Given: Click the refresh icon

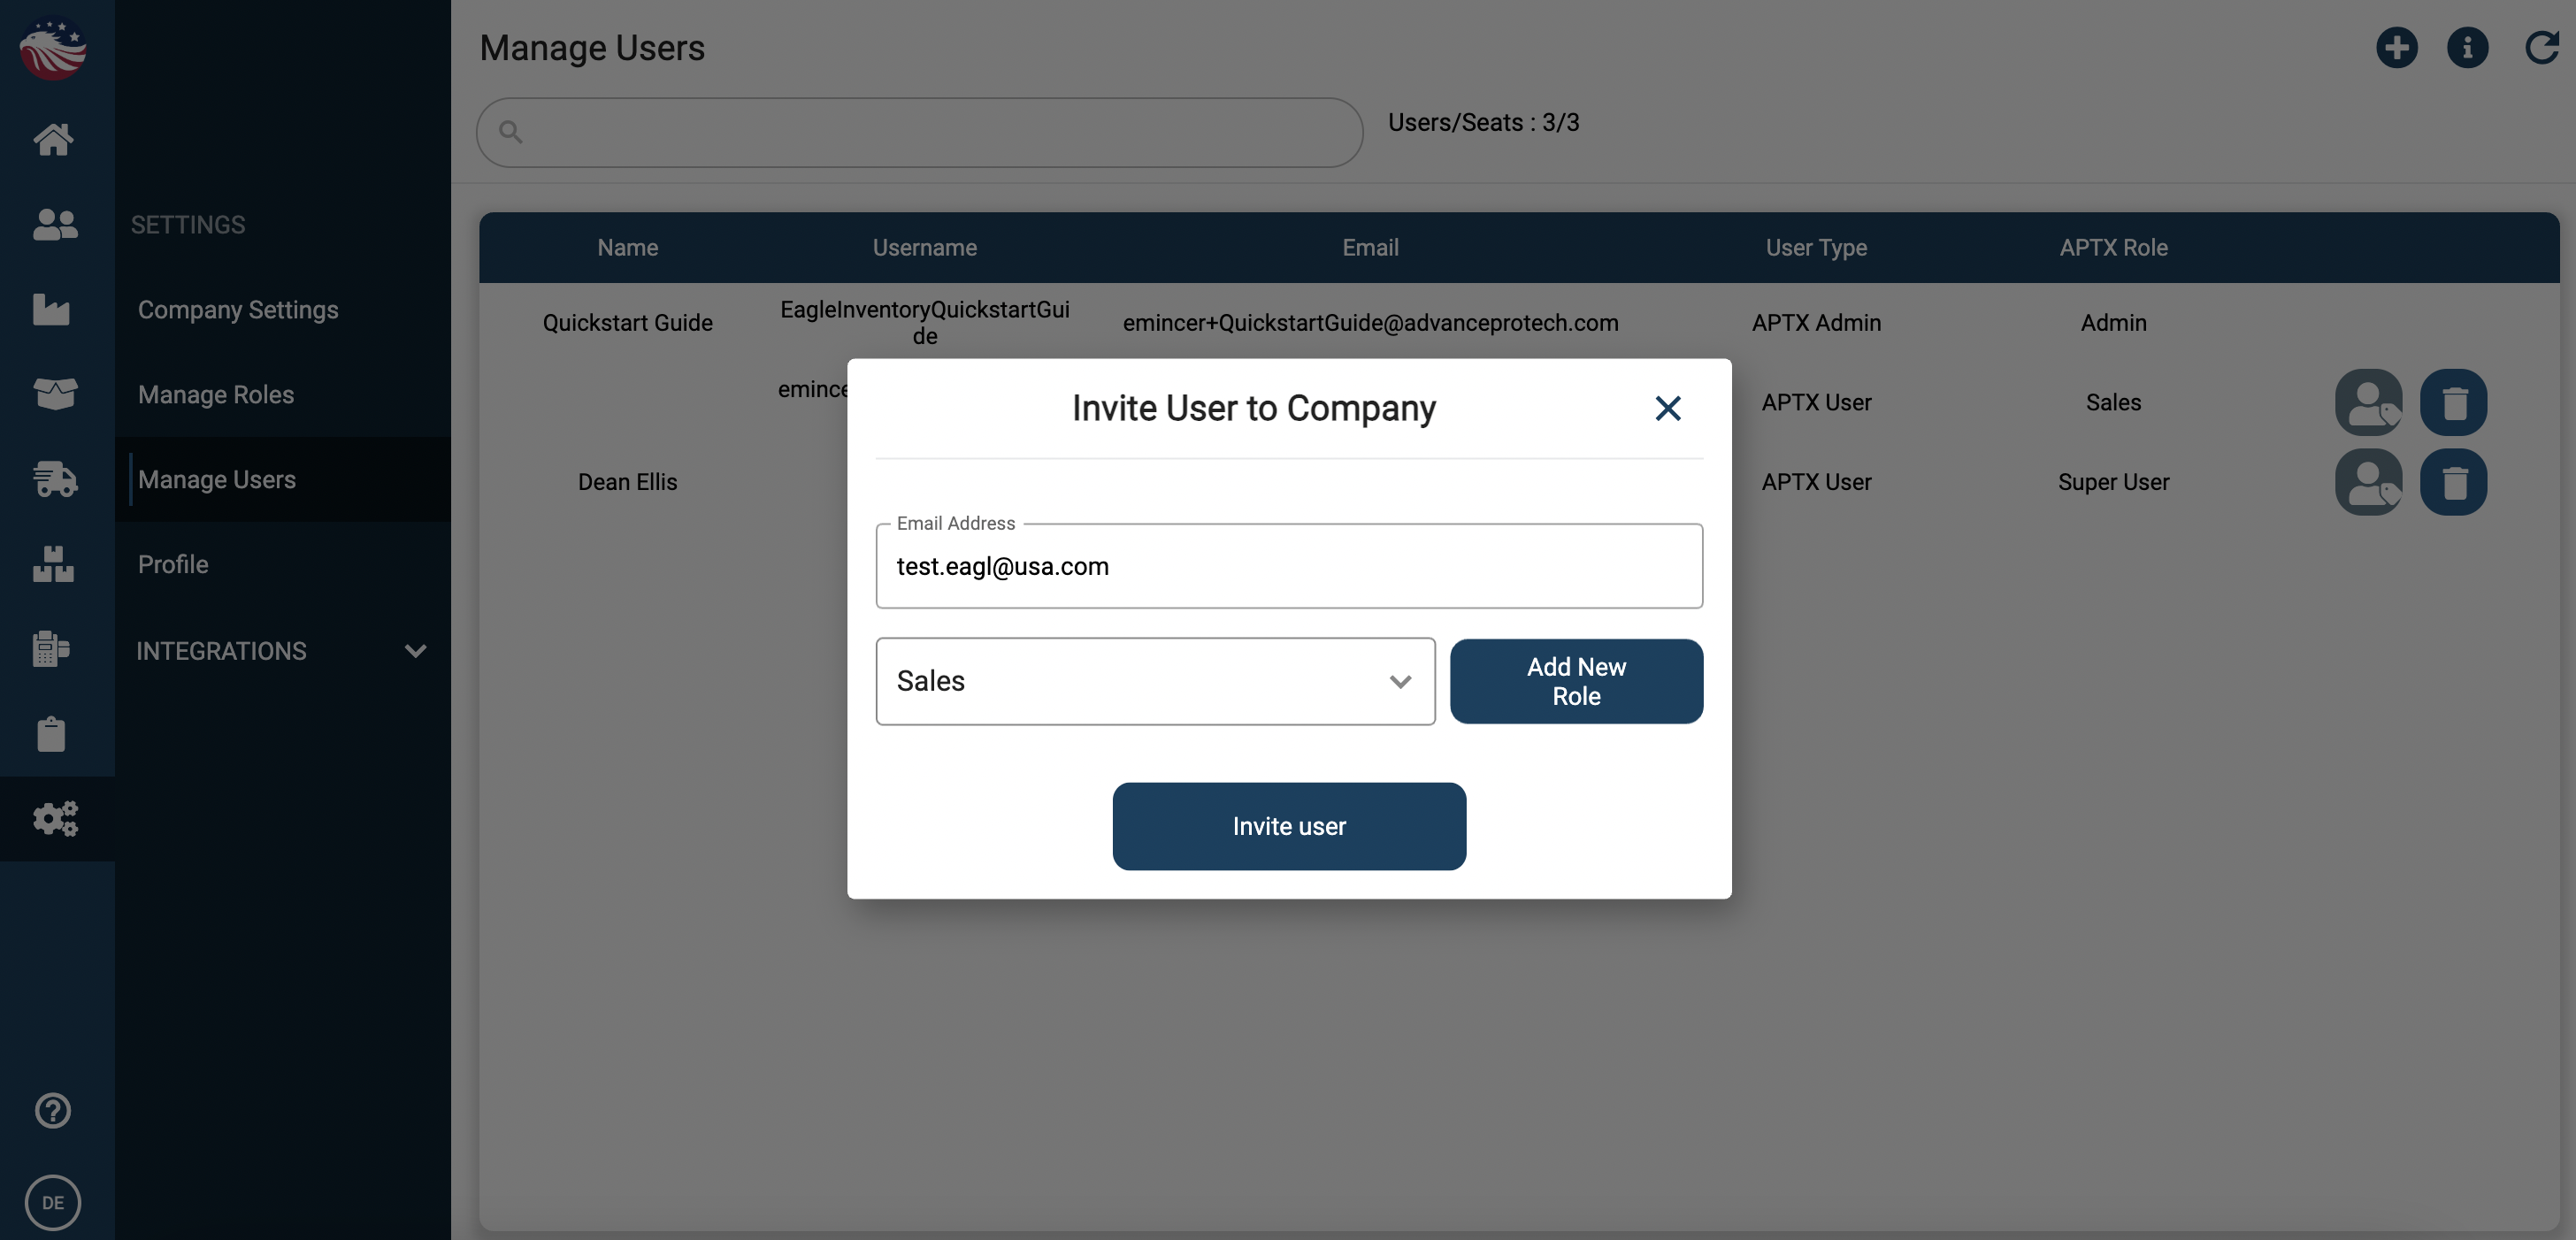Looking at the screenshot, I should pyautogui.click(x=2541, y=47).
